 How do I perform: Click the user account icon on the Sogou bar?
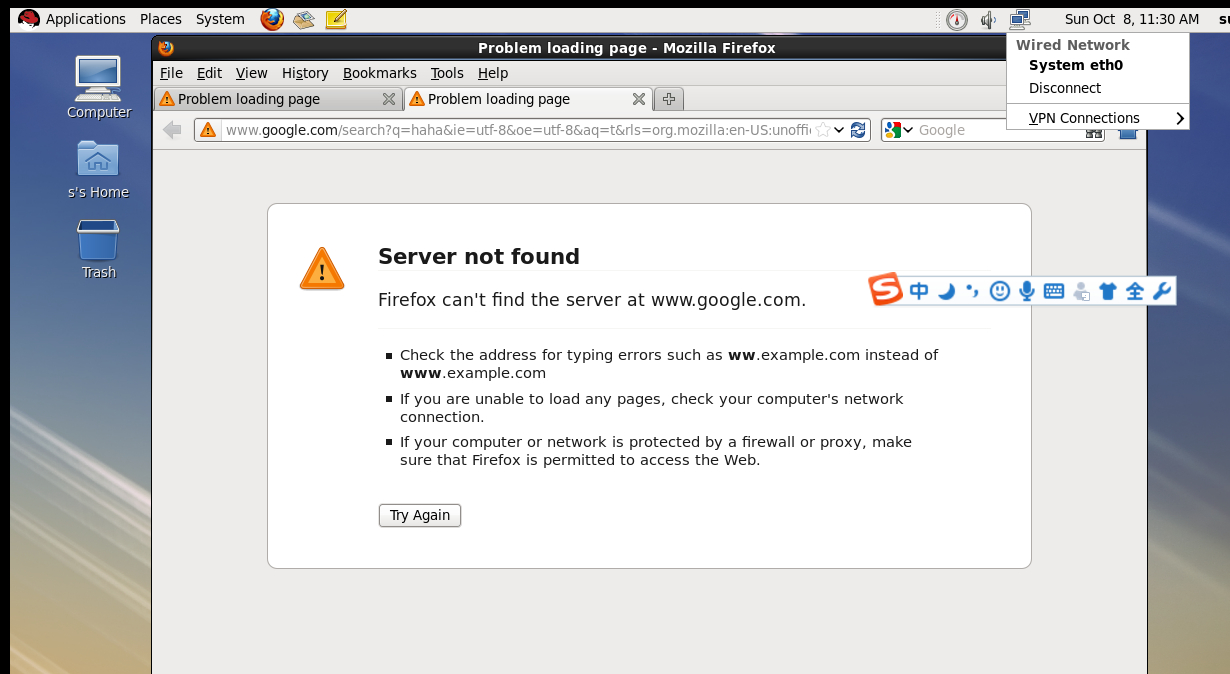point(1081,292)
